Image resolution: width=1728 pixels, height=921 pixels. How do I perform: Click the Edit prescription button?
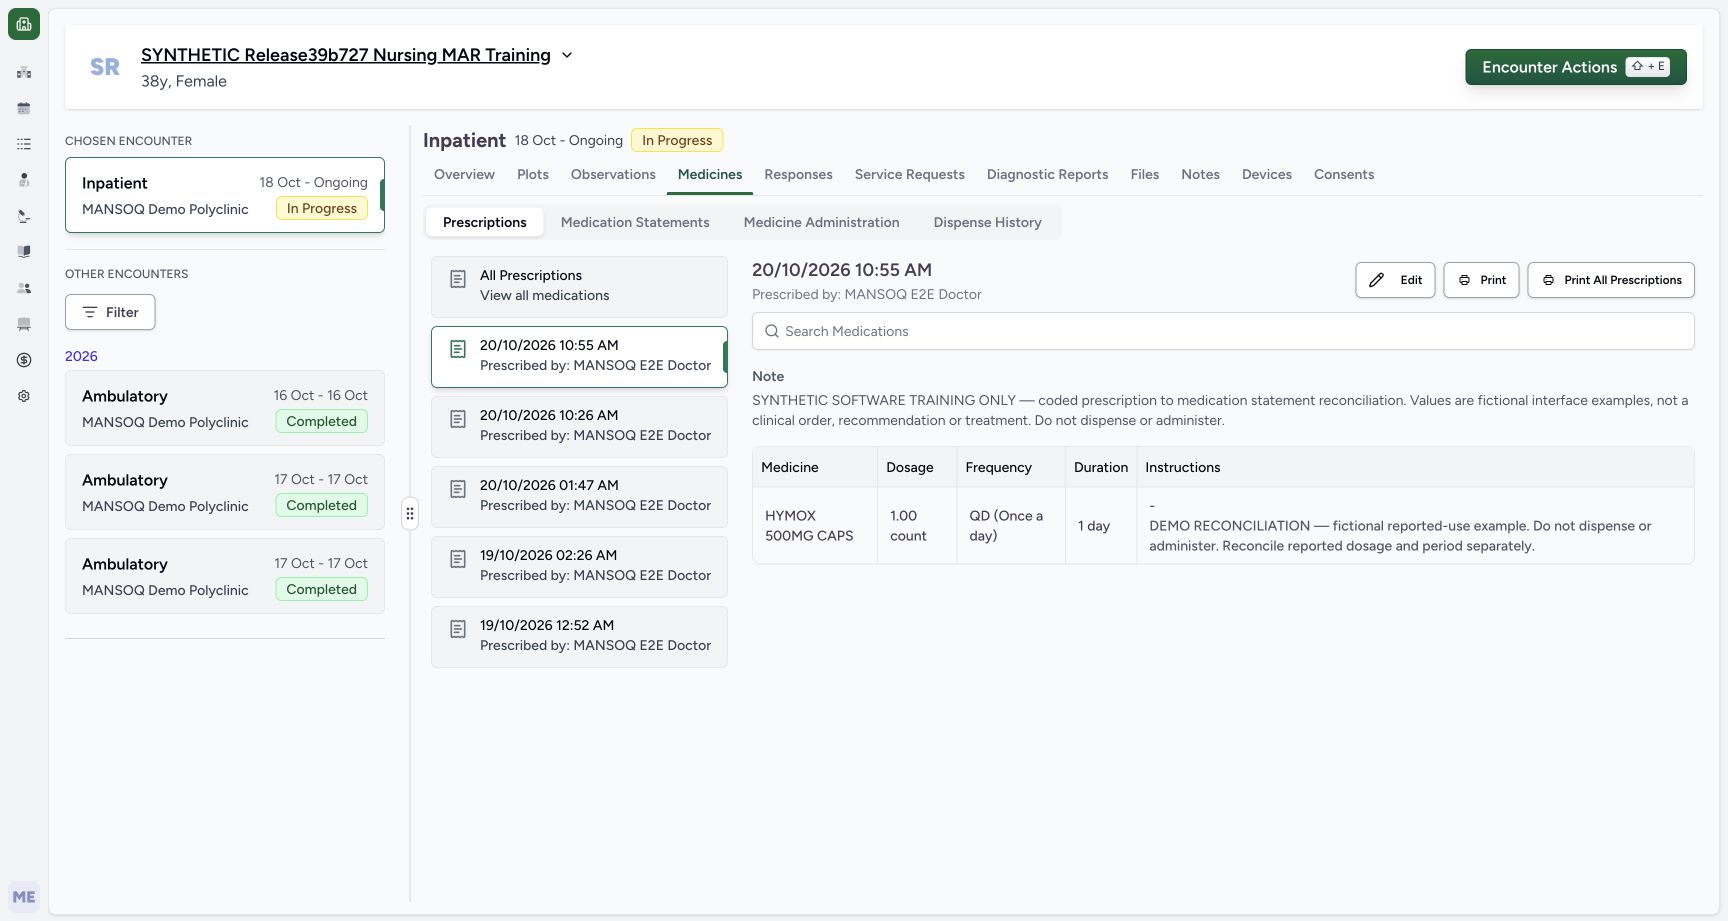(1395, 280)
